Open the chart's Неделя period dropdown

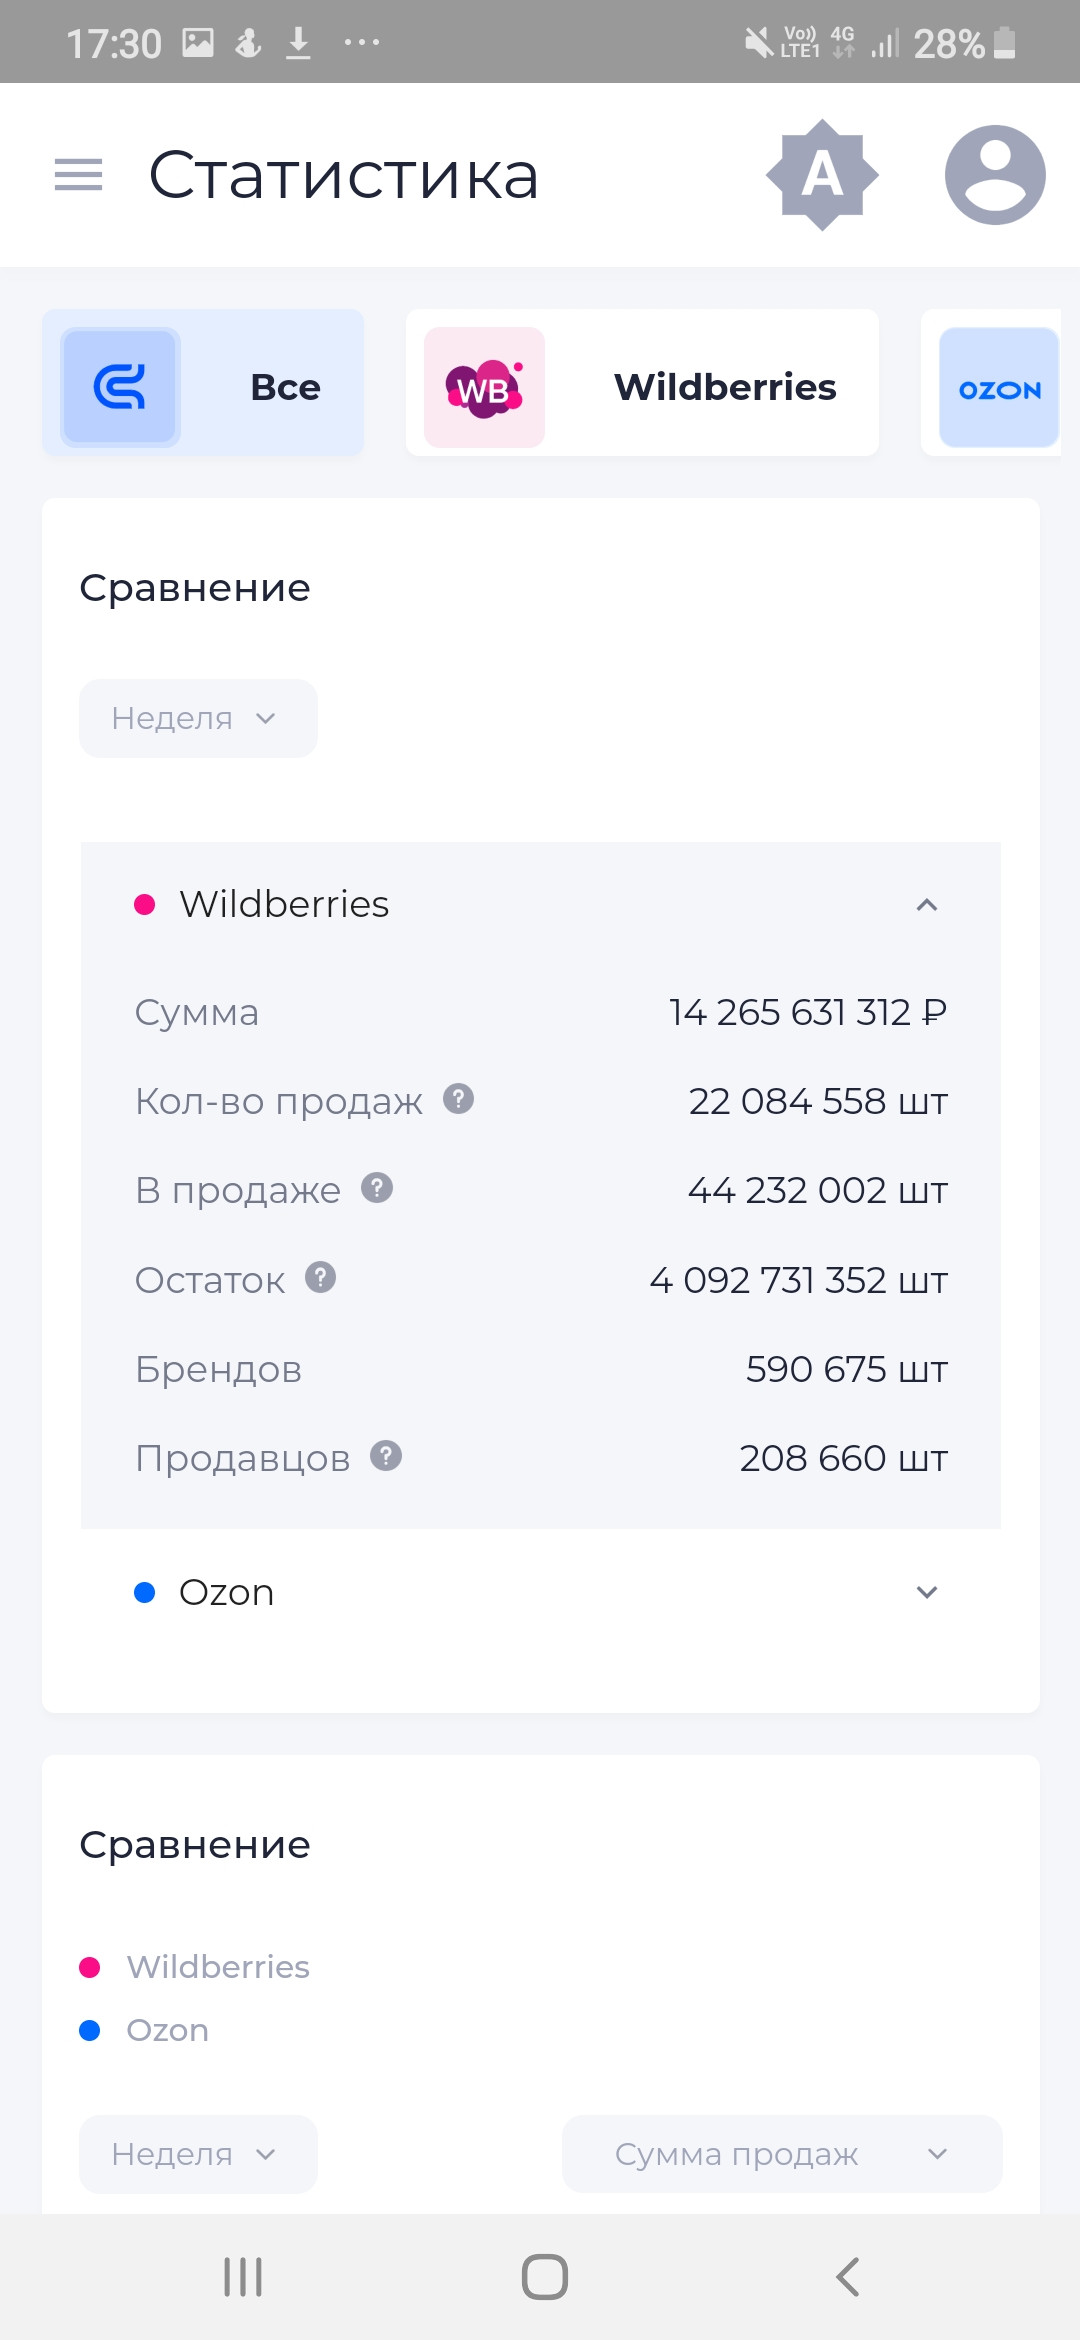tap(198, 2154)
